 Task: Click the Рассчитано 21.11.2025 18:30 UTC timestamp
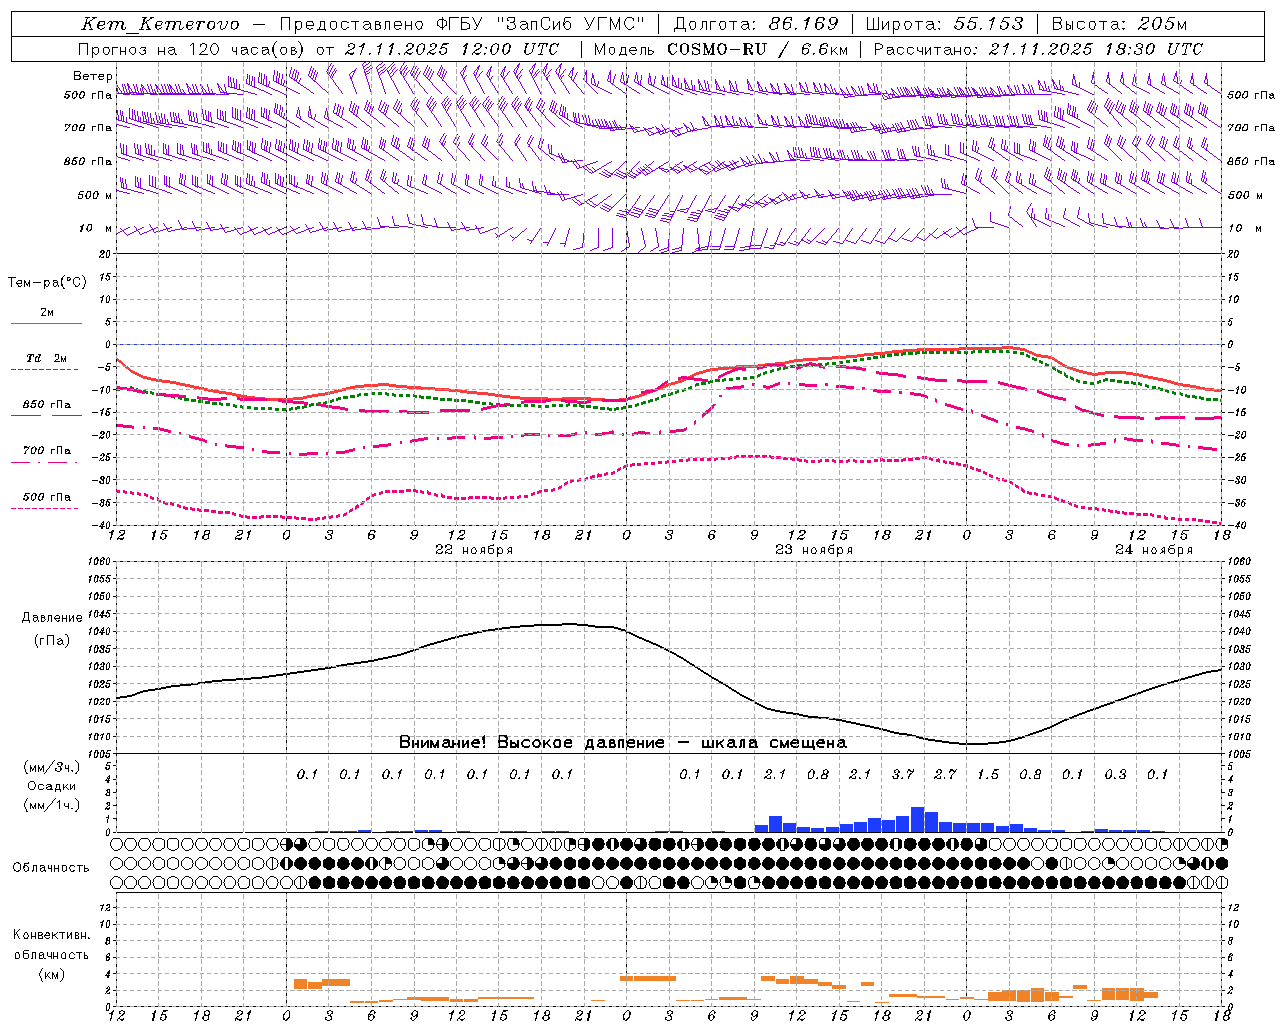click(x=1038, y=49)
